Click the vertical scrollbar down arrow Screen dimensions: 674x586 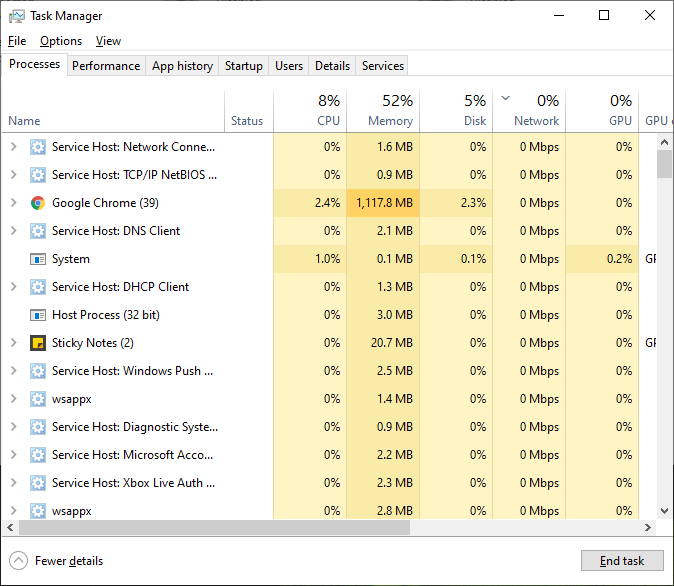(x=664, y=509)
